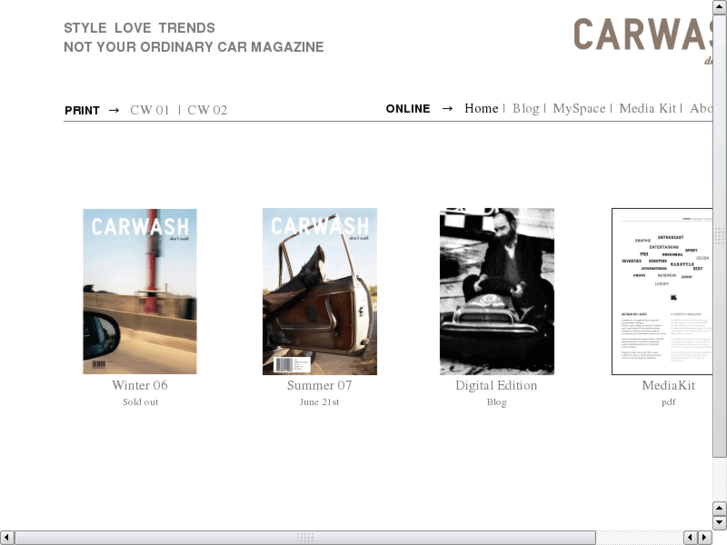Click the PRINT section label
Viewport: 727px width, 545px height.
[x=82, y=110]
